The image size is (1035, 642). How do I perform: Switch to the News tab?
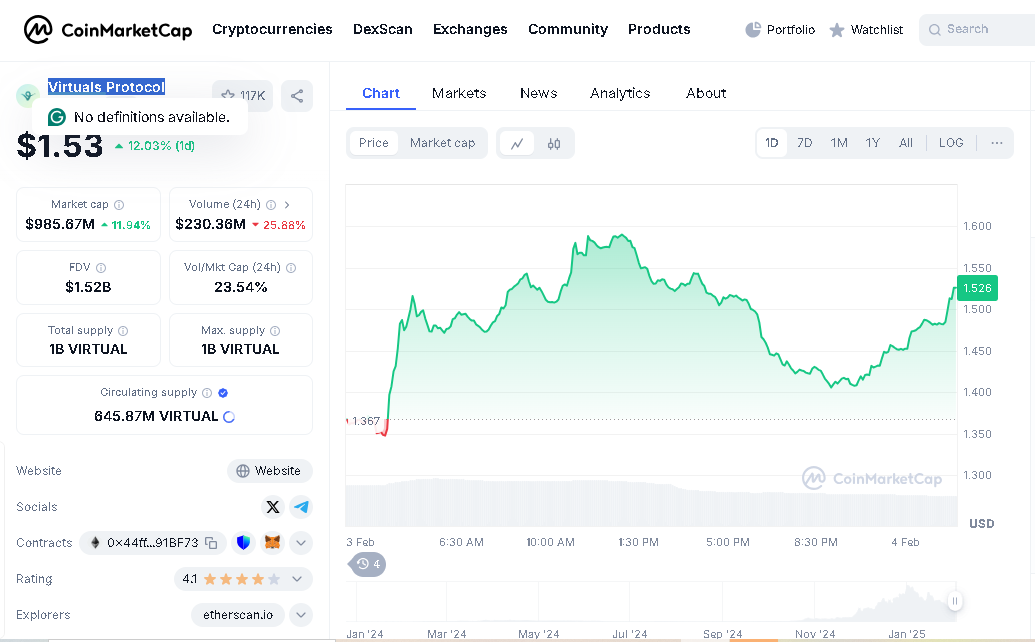point(538,93)
